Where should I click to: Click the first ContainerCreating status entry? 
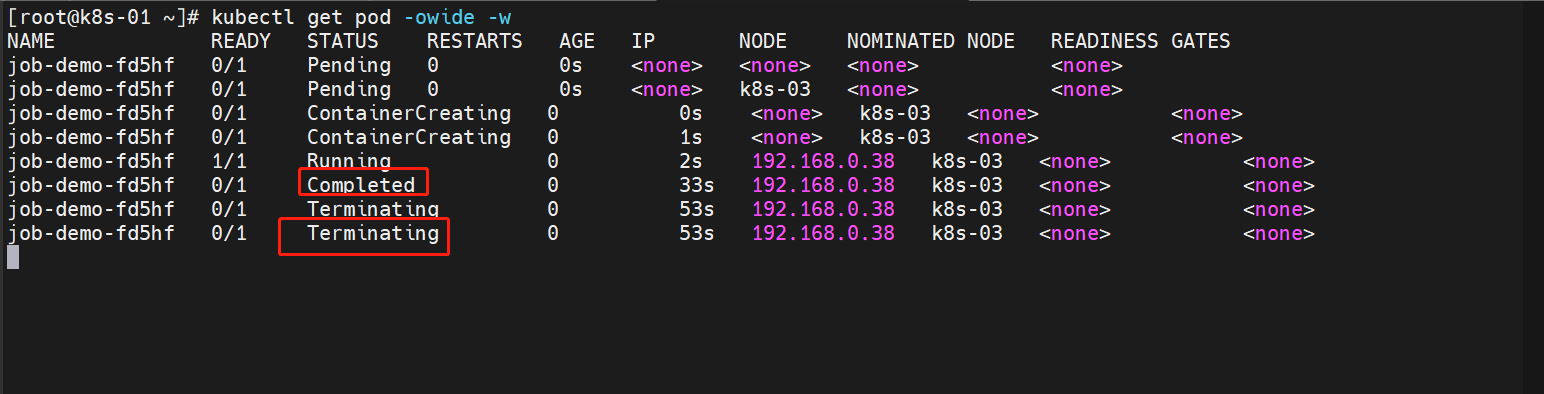tap(409, 113)
